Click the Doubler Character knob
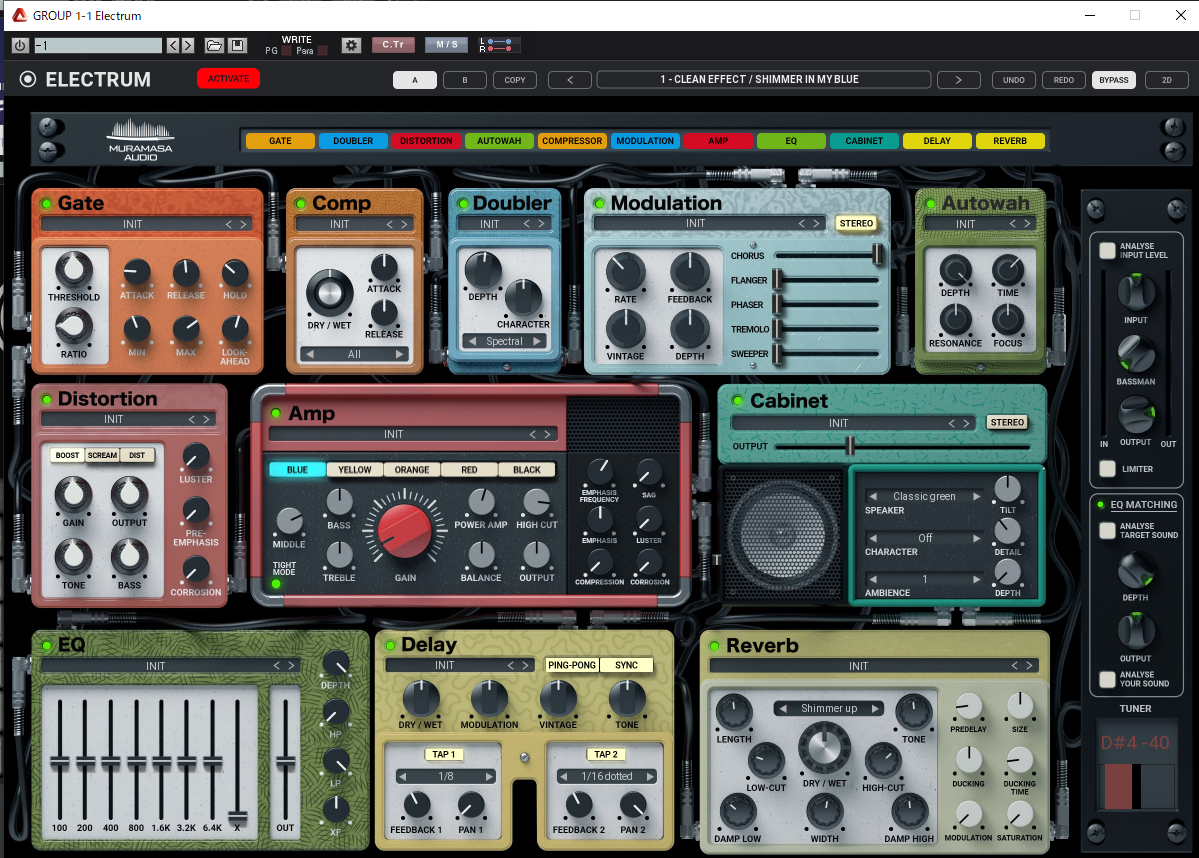Image resolution: width=1199 pixels, height=858 pixels. point(523,298)
